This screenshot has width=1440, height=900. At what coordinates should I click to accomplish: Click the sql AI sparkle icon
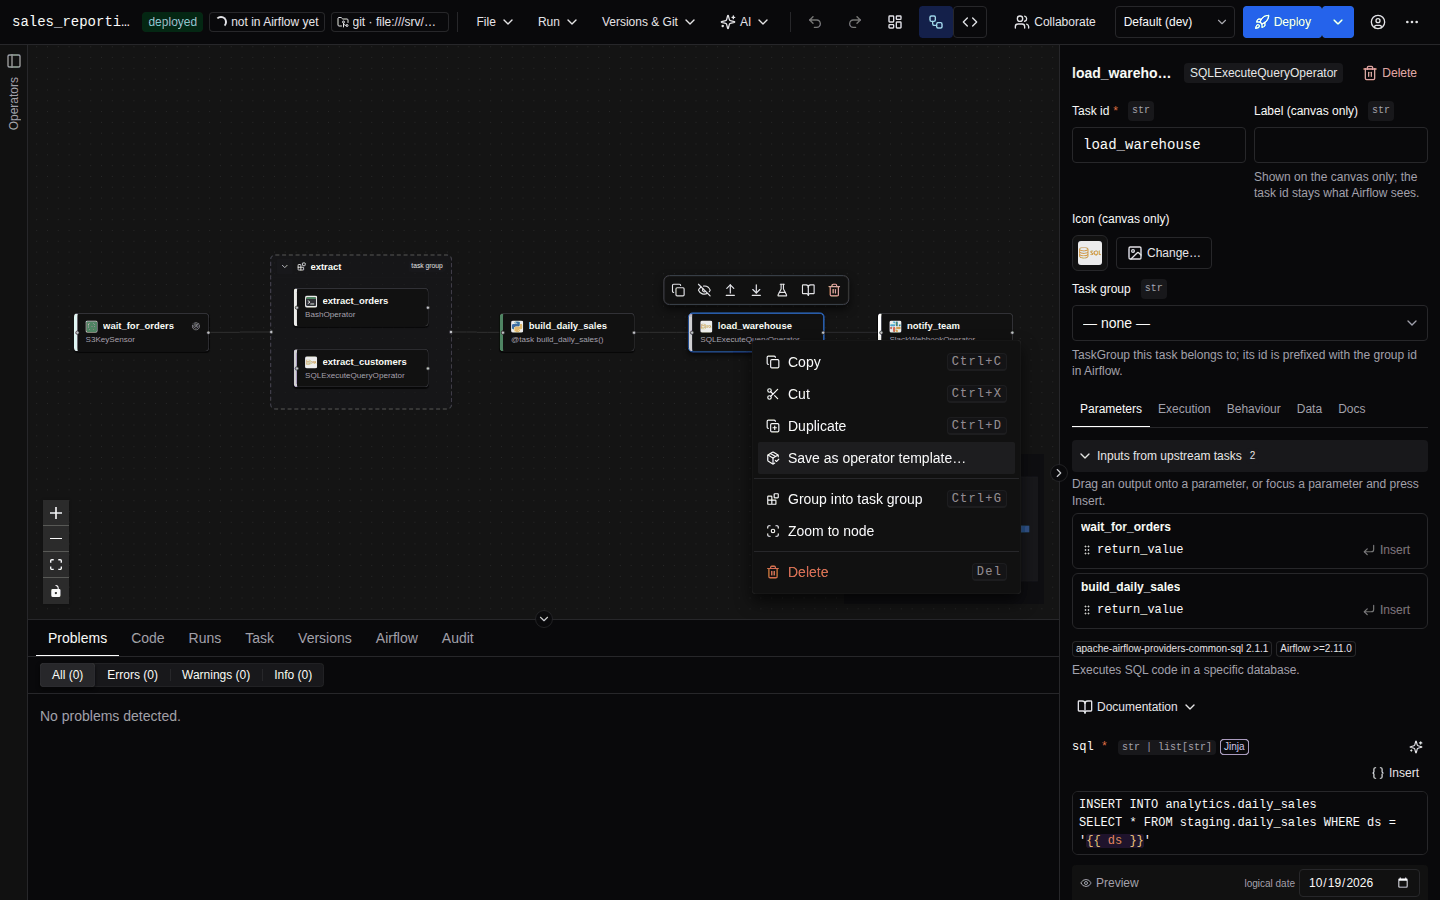pyautogui.click(x=1416, y=747)
